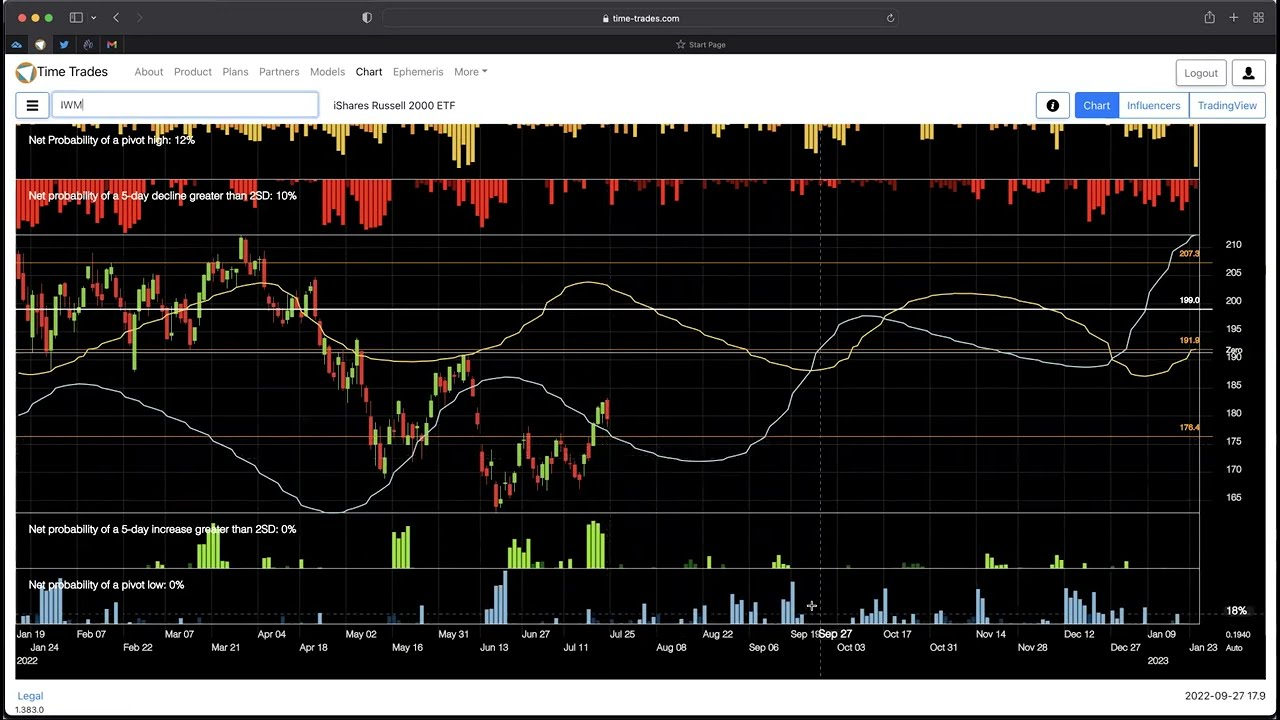Click the Auto scale label
The height and width of the screenshot is (720, 1280).
pos(1234,648)
